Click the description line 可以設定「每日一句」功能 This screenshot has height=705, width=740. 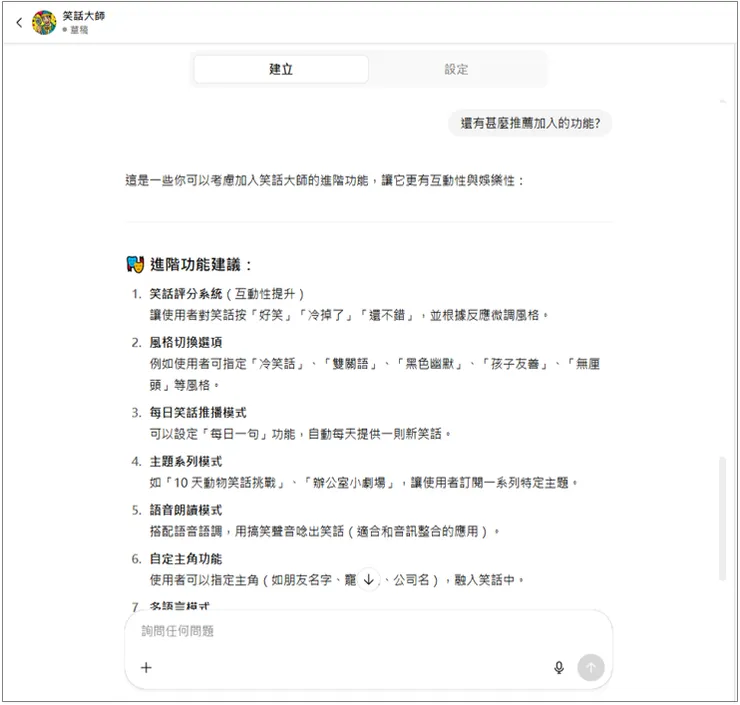pos(300,434)
